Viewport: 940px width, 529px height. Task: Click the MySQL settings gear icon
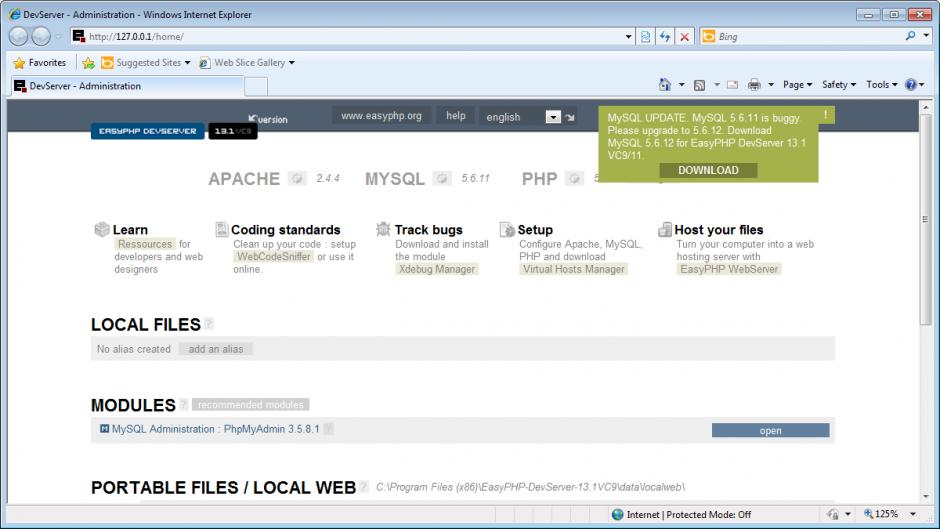[442, 179]
